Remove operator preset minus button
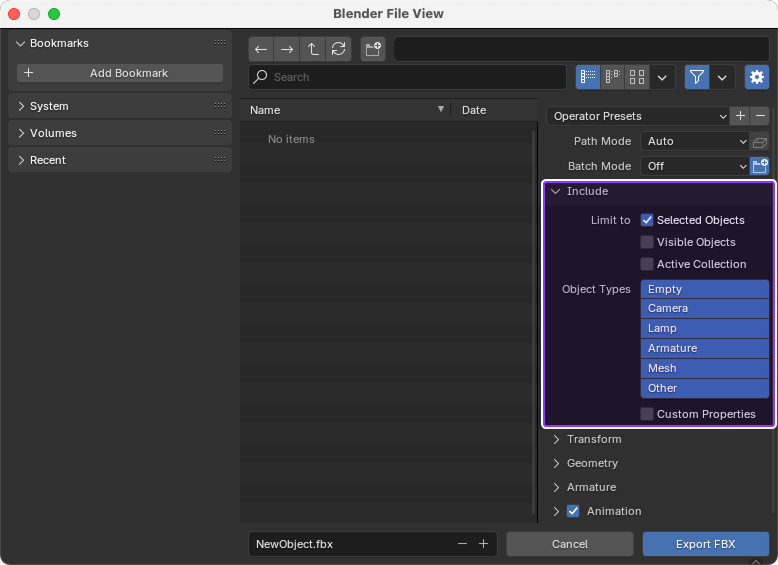The width and height of the screenshot is (778, 565). click(x=760, y=116)
